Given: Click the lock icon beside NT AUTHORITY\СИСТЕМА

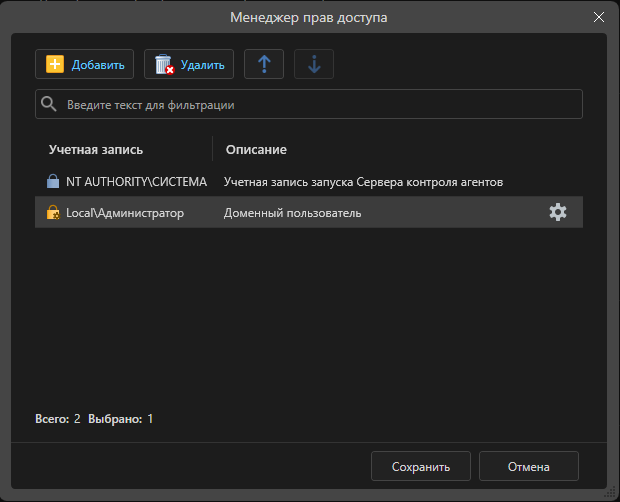Looking at the screenshot, I should pos(53,182).
